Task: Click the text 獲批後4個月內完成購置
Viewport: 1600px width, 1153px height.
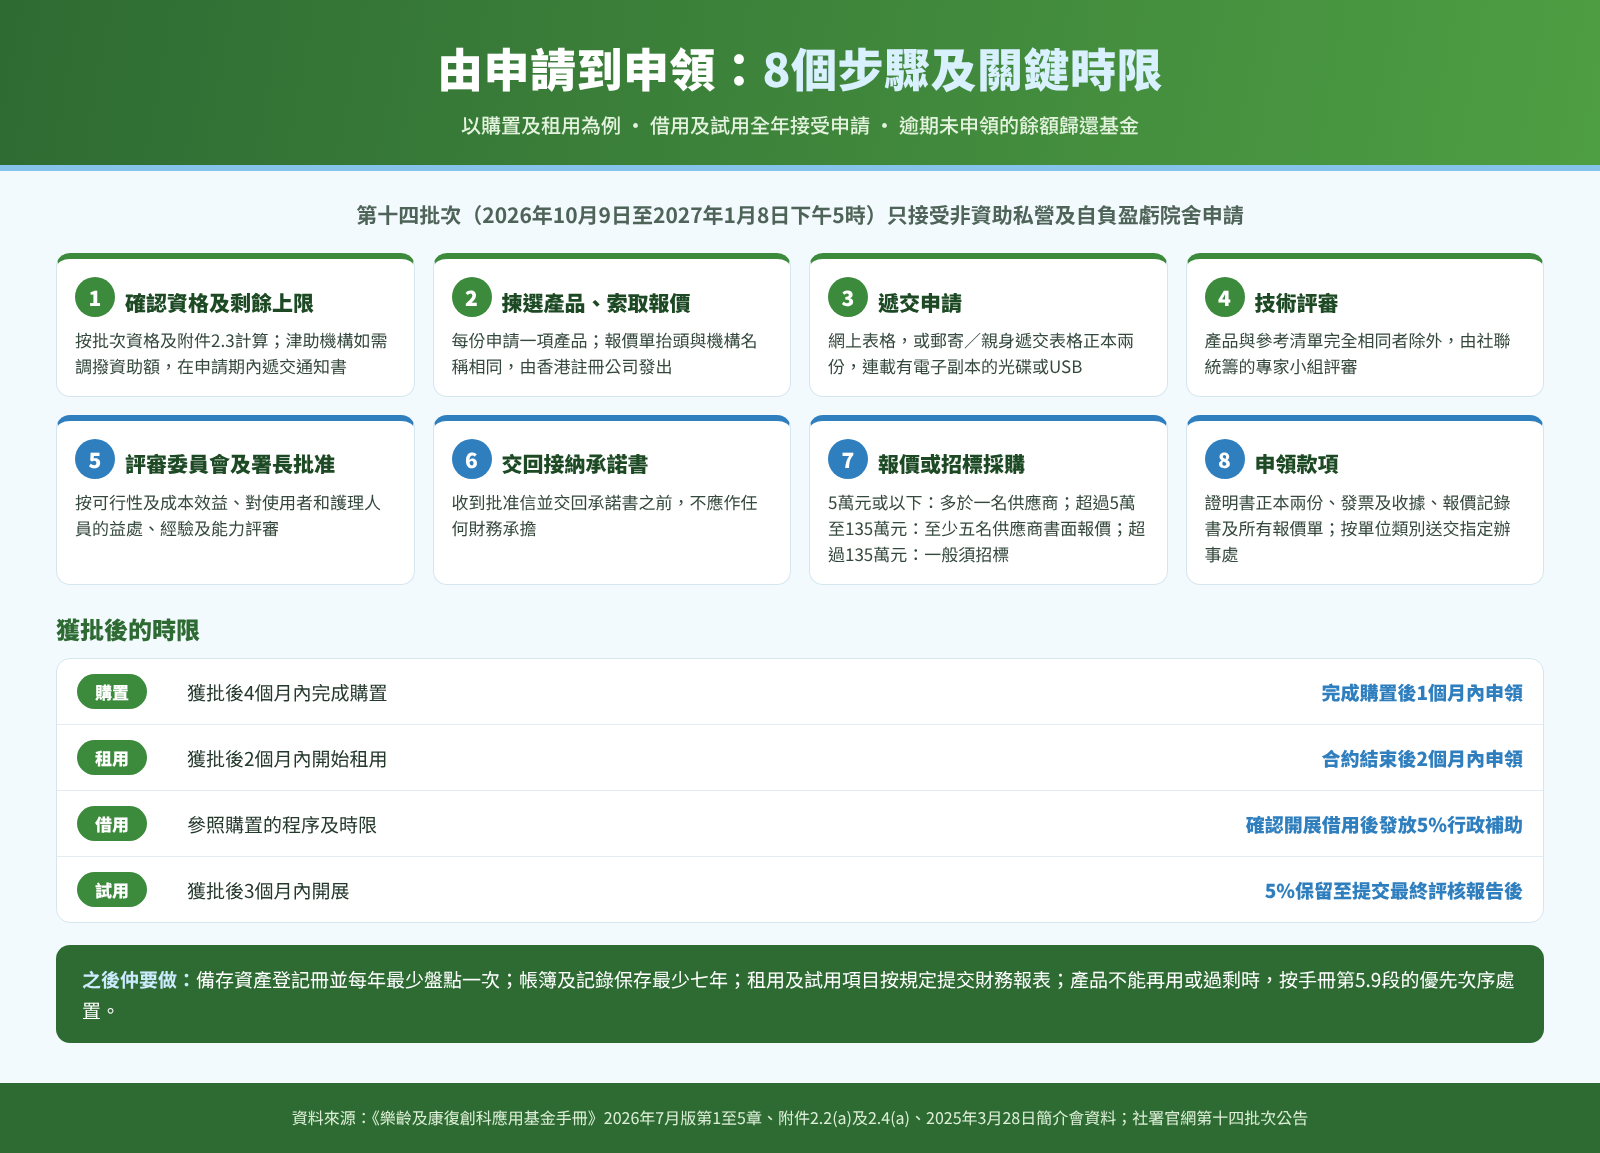Action: click(287, 693)
